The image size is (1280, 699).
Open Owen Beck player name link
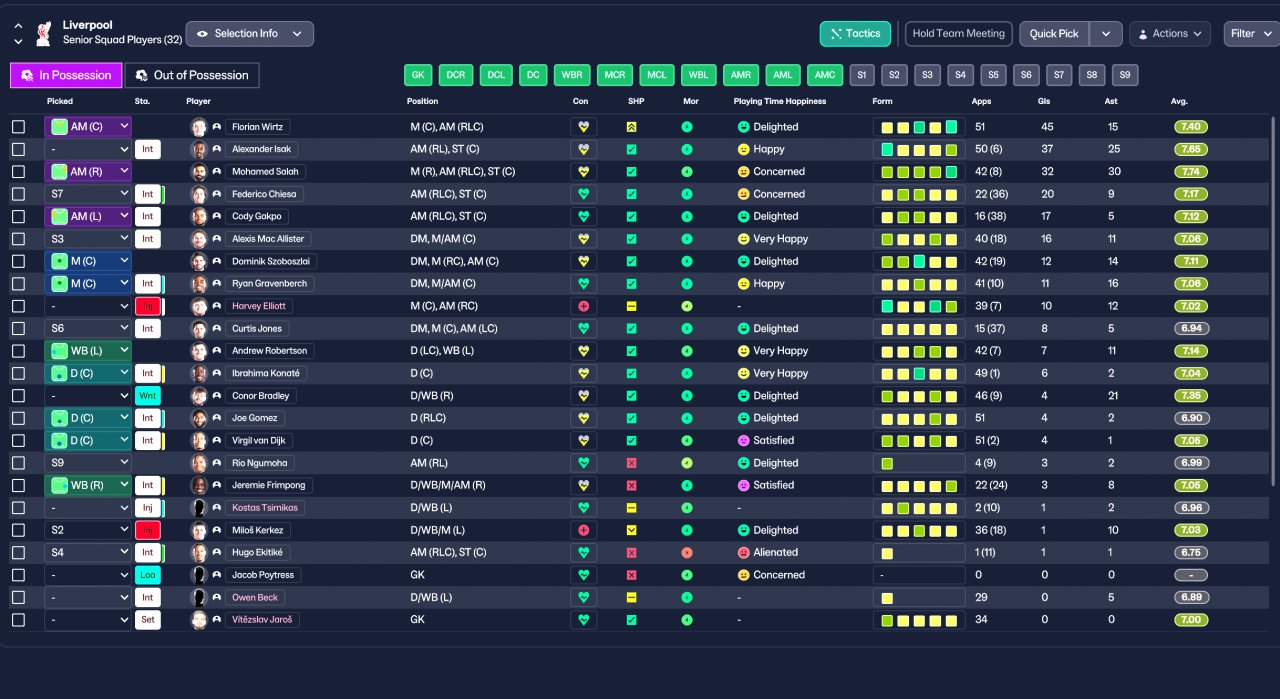[x=255, y=597]
